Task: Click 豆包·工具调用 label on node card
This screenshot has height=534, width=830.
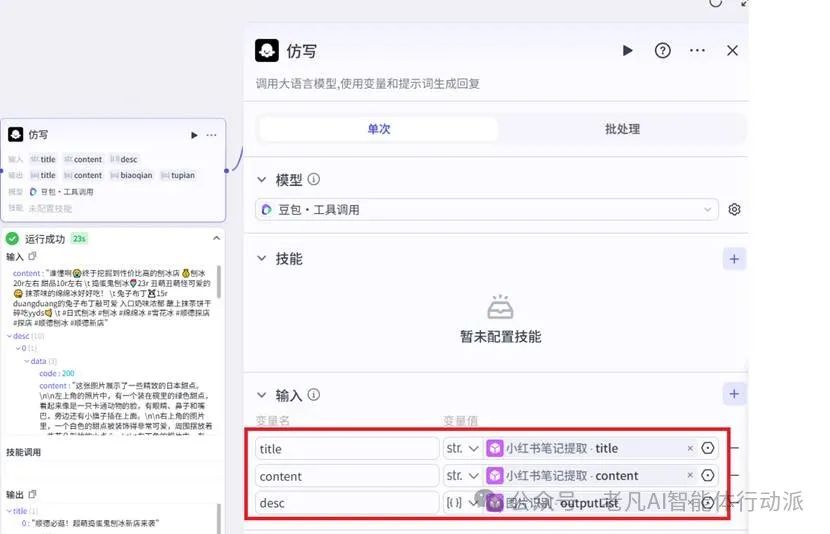Action: point(67,192)
